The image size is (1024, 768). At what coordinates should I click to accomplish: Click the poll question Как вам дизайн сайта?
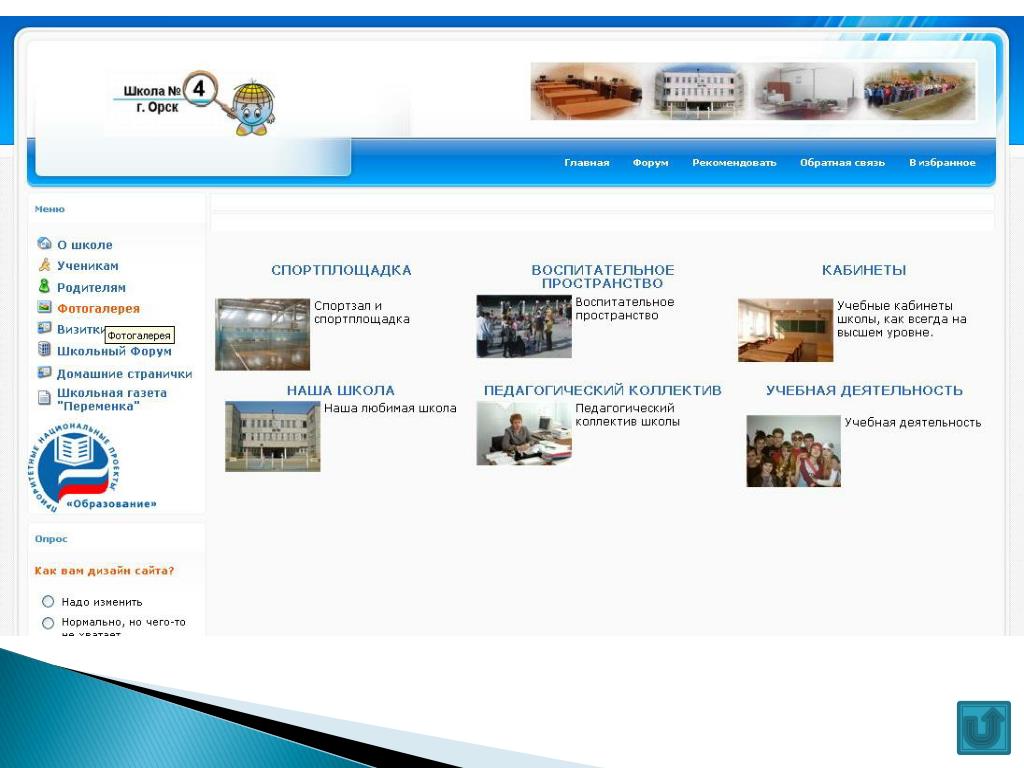pyautogui.click(x=104, y=571)
